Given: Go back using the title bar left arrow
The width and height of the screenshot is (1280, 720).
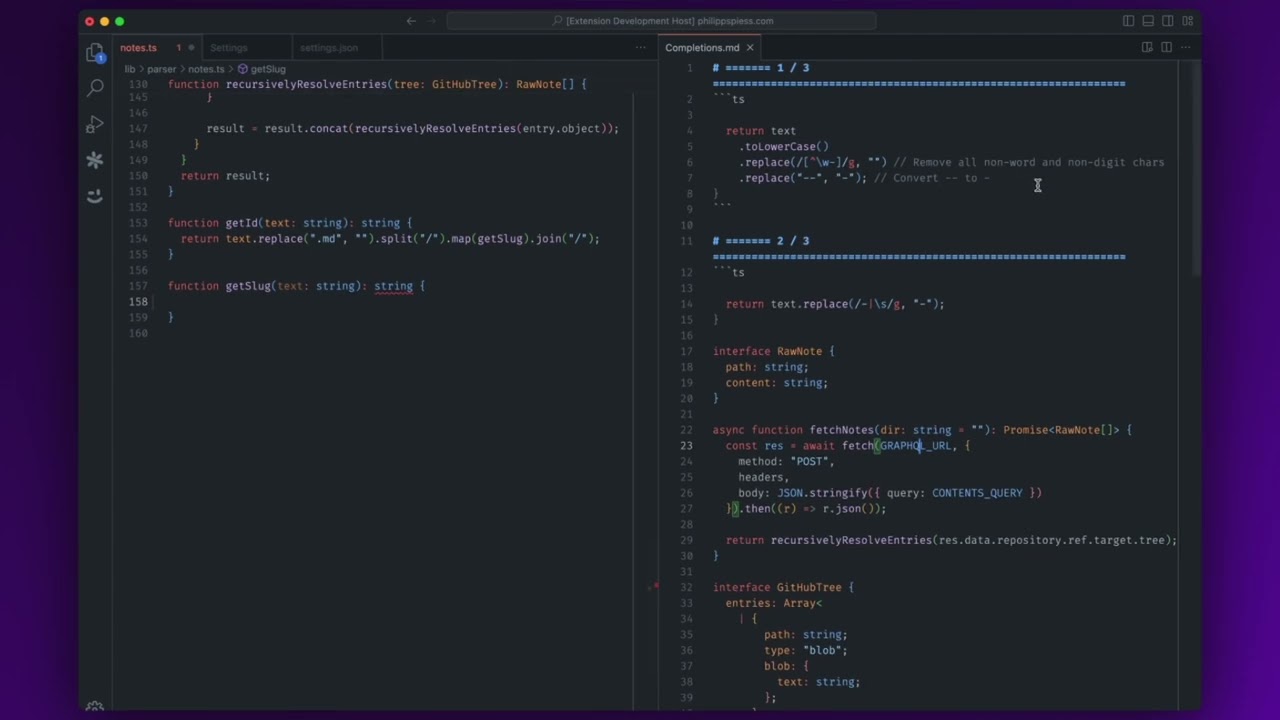Looking at the screenshot, I should (411, 21).
